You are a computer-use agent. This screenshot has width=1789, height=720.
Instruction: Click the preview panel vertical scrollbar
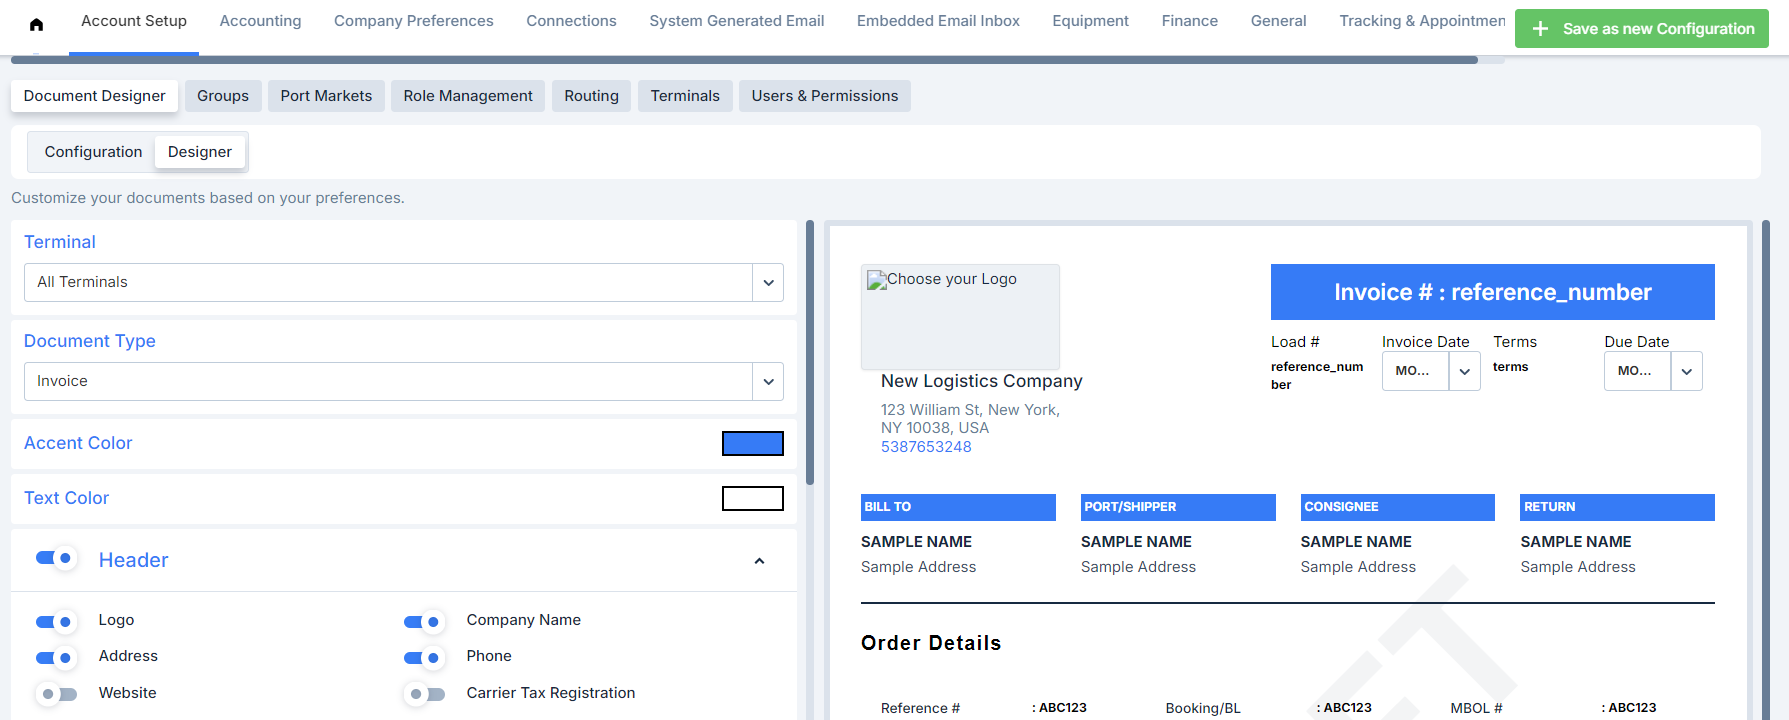pyautogui.click(x=1766, y=470)
